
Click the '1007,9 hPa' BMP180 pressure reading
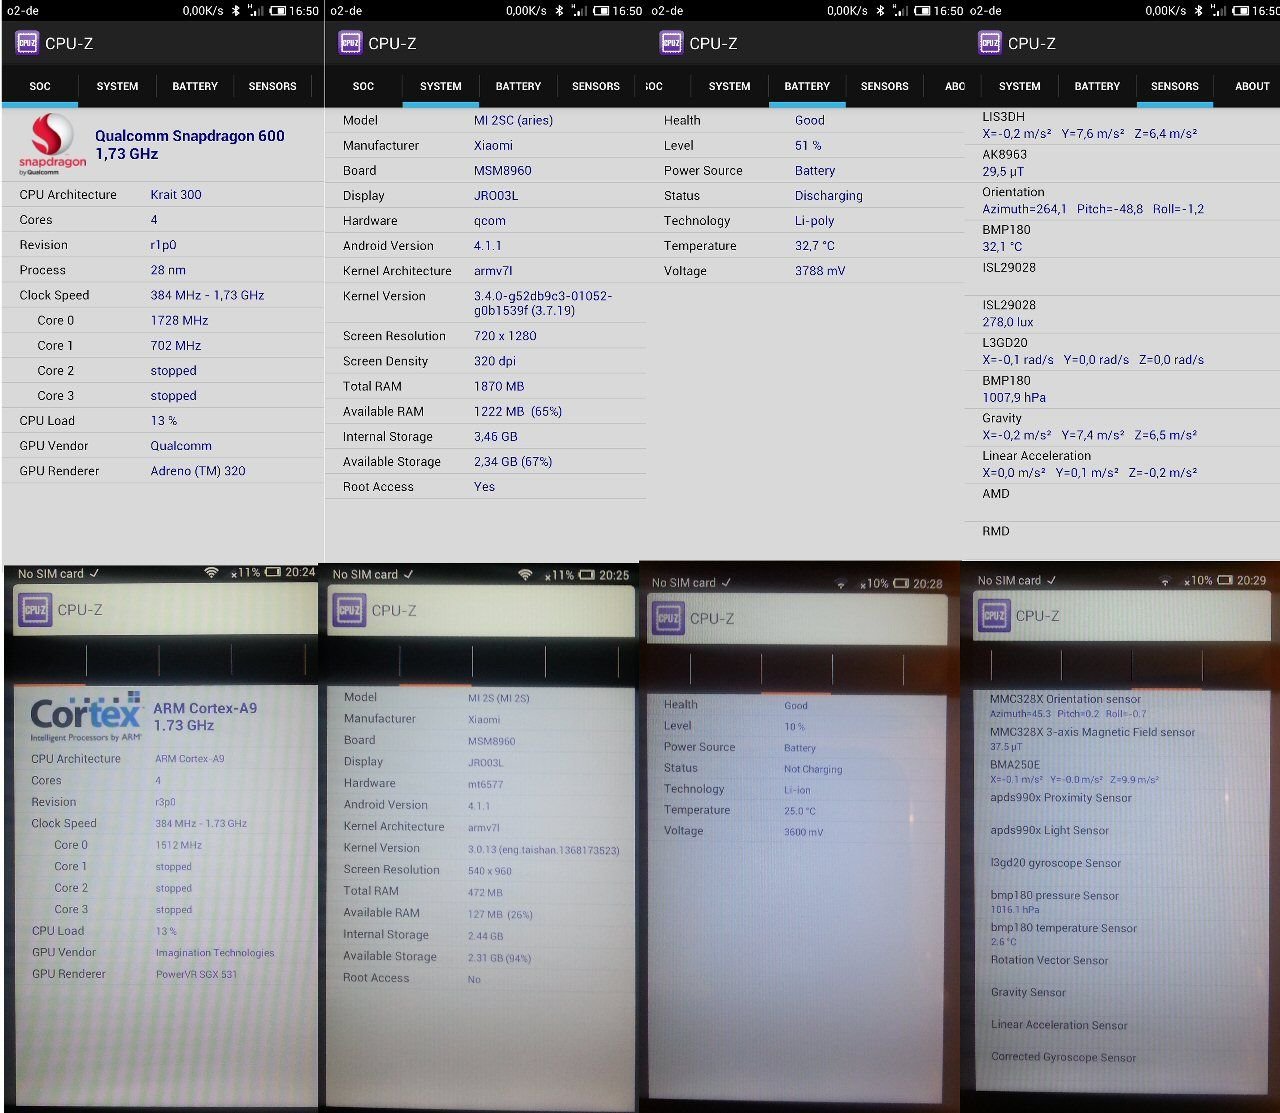(1014, 397)
